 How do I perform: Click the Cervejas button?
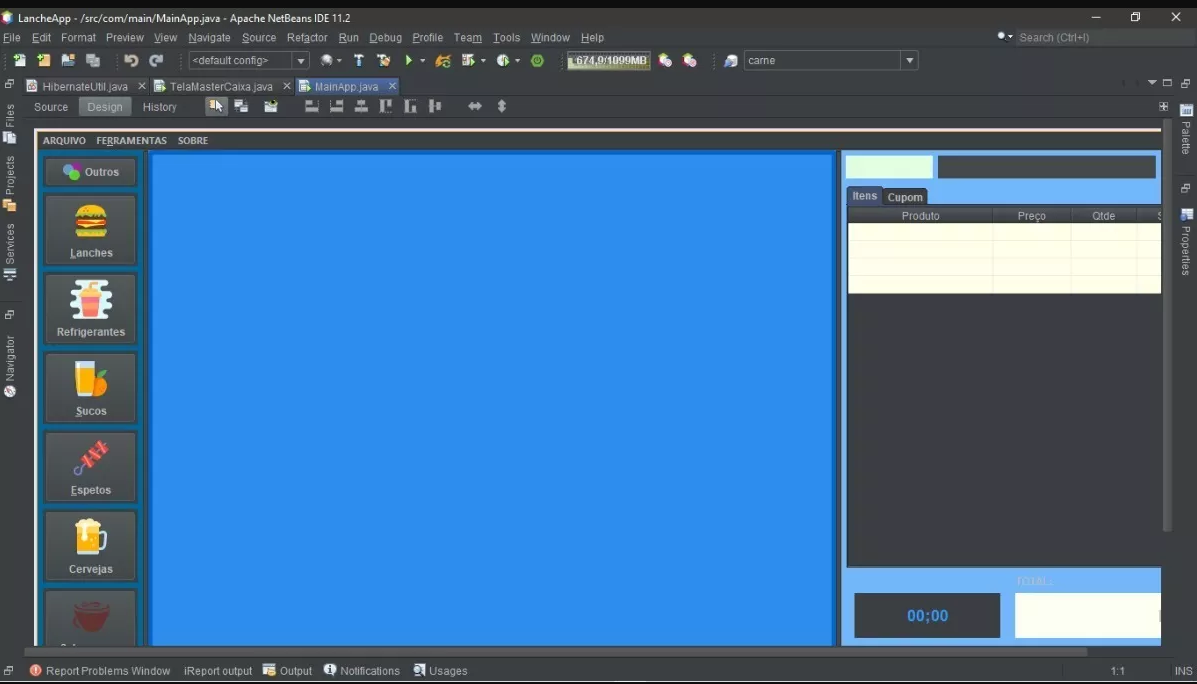91,546
